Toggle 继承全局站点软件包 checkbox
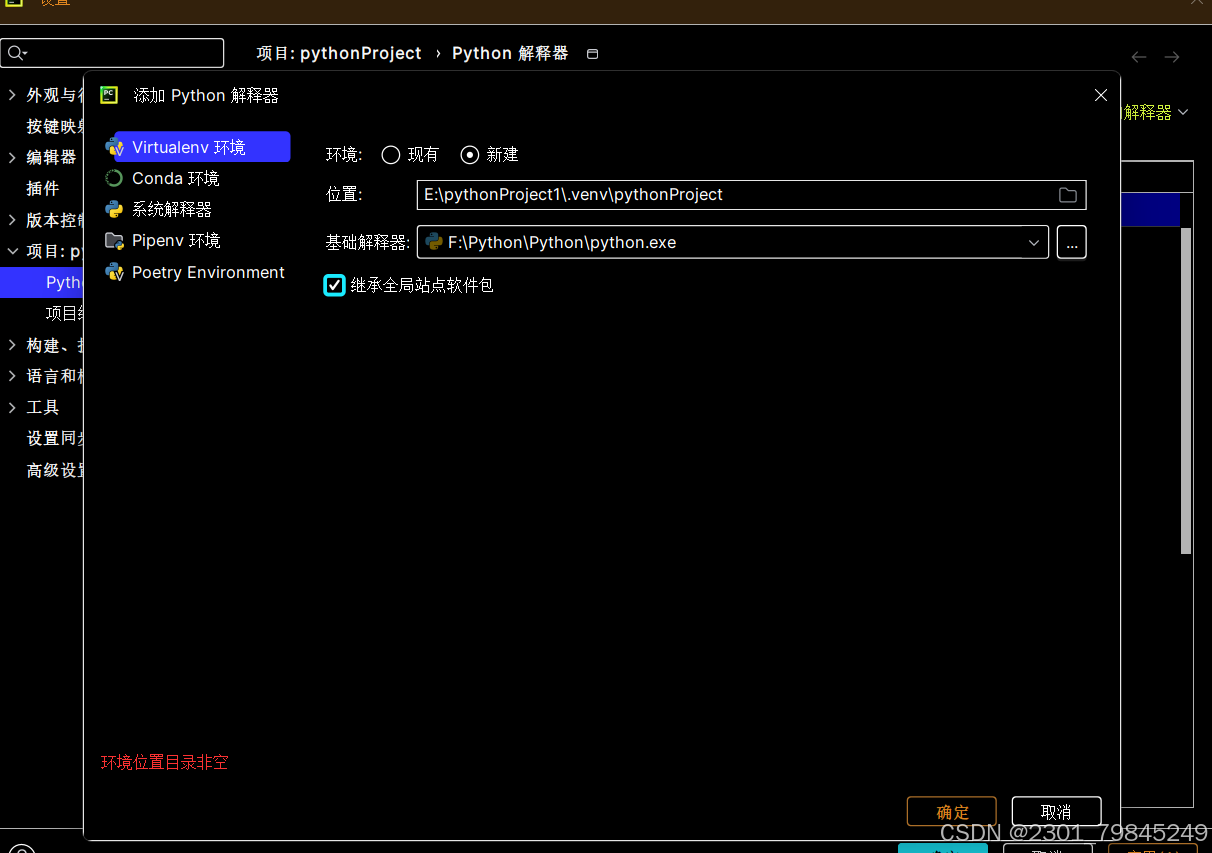Image resolution: width=1212 pixels, height=853 pixels. click(x=335, y=285)
